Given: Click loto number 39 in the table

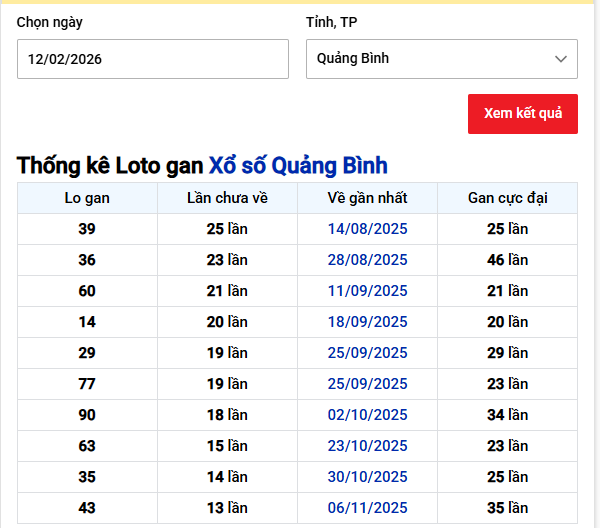Looking at the screenshot, I should pos(87,229).
